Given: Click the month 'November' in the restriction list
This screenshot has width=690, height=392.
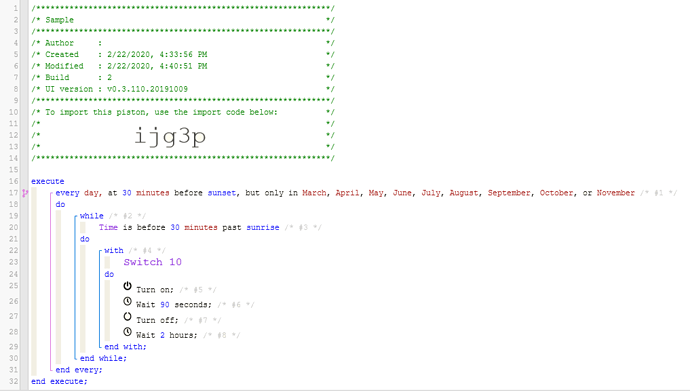Looking at the screenshot, I should (616, 193).
